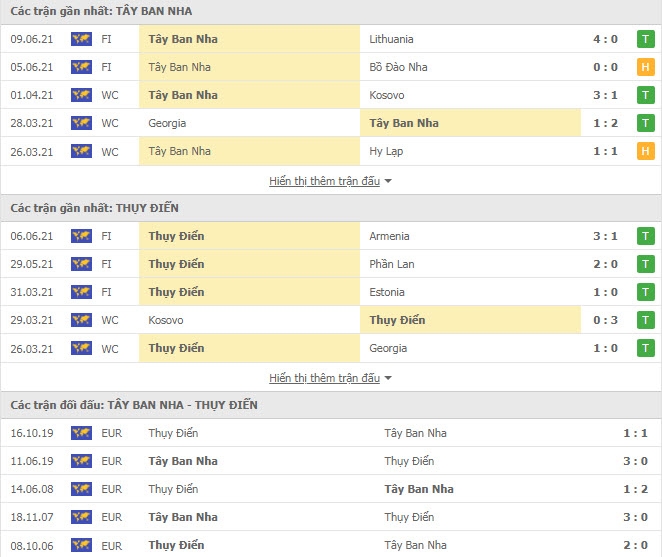Select the Phần Lan opponent name
The width and height of the screenshot is (662, 557).
pos(391,264)
